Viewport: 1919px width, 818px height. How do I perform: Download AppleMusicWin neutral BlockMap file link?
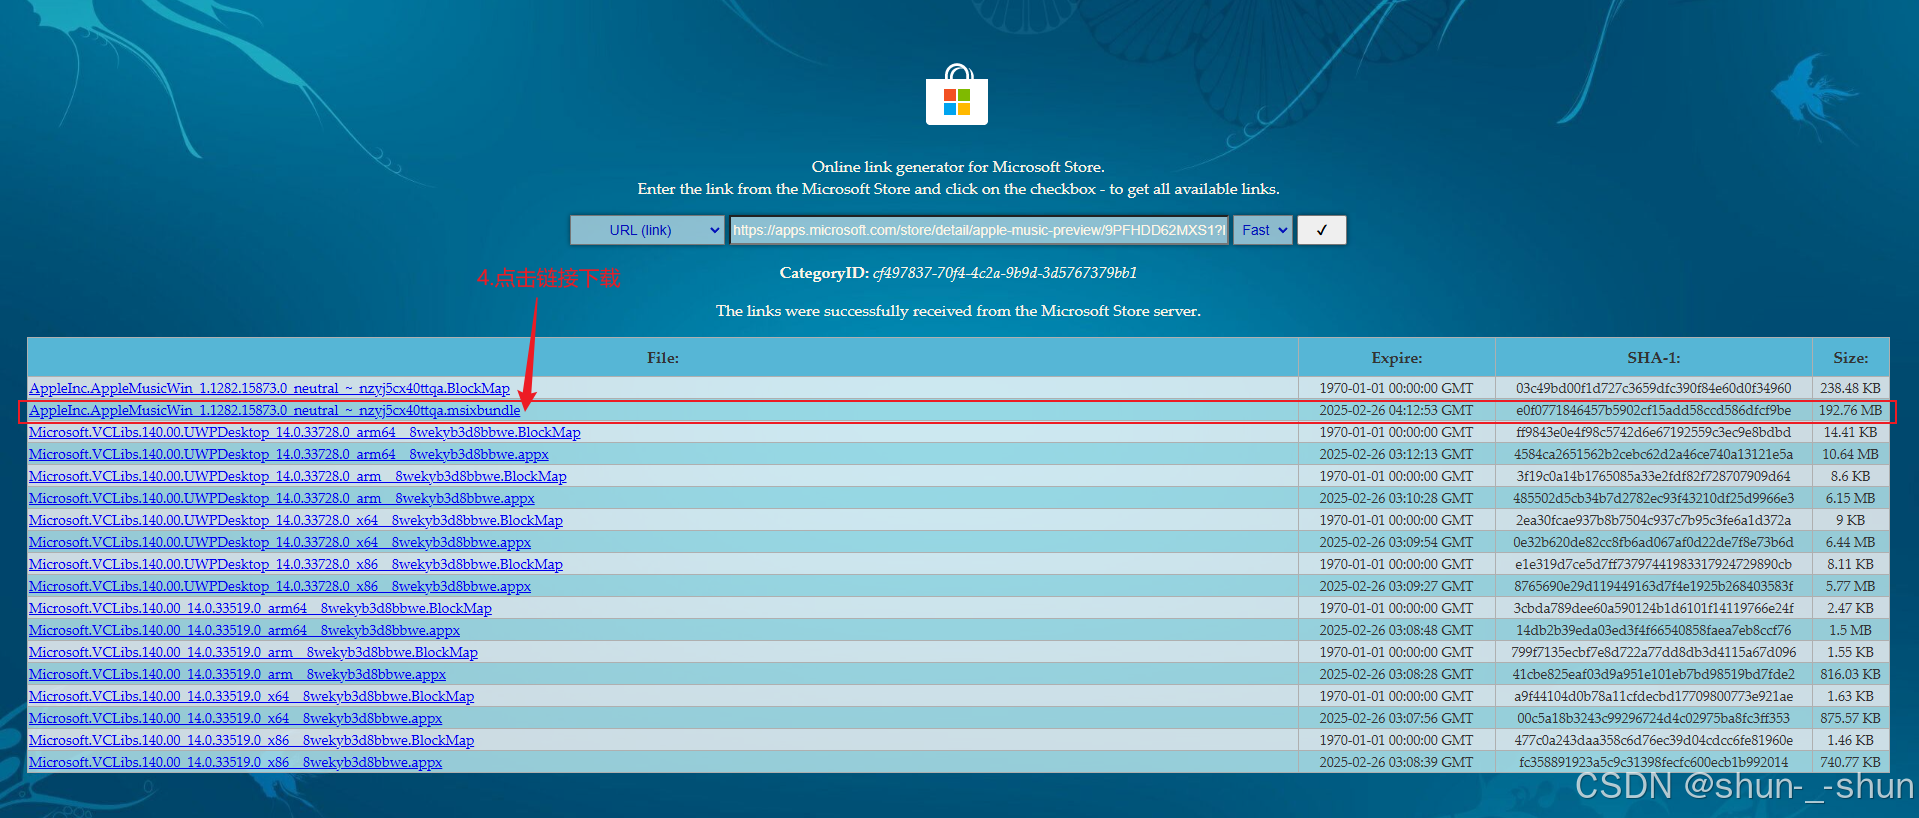tap(269, 388)
